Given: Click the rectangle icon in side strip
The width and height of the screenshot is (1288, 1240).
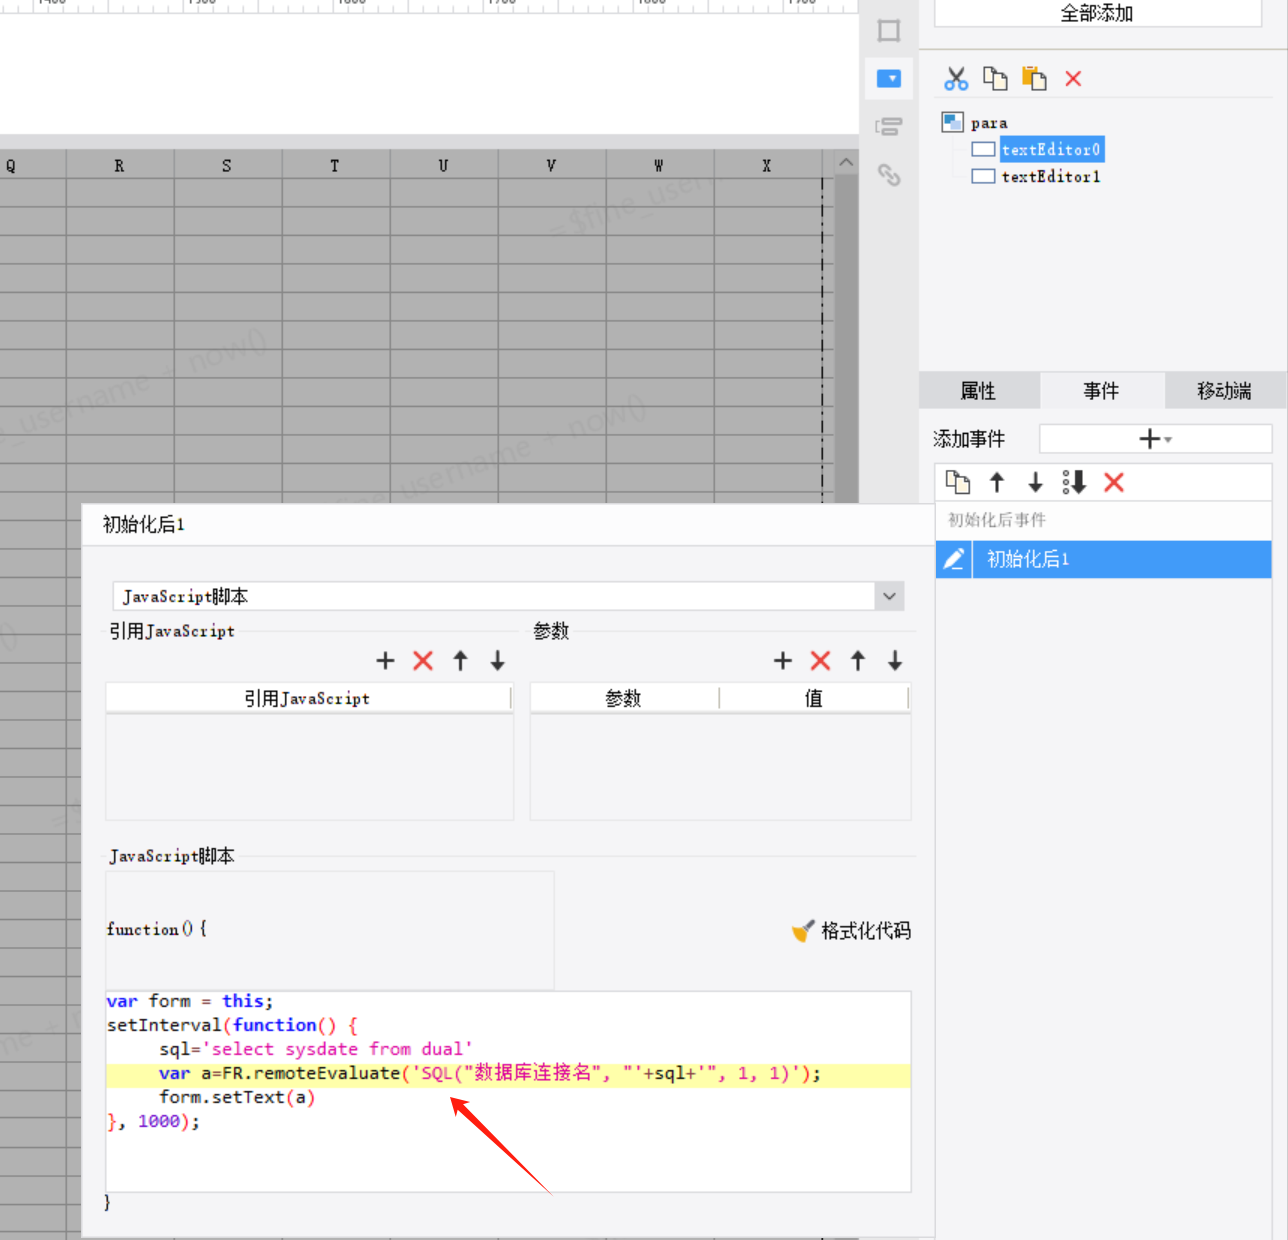Looking at the screenshot, I should (889, 30).
